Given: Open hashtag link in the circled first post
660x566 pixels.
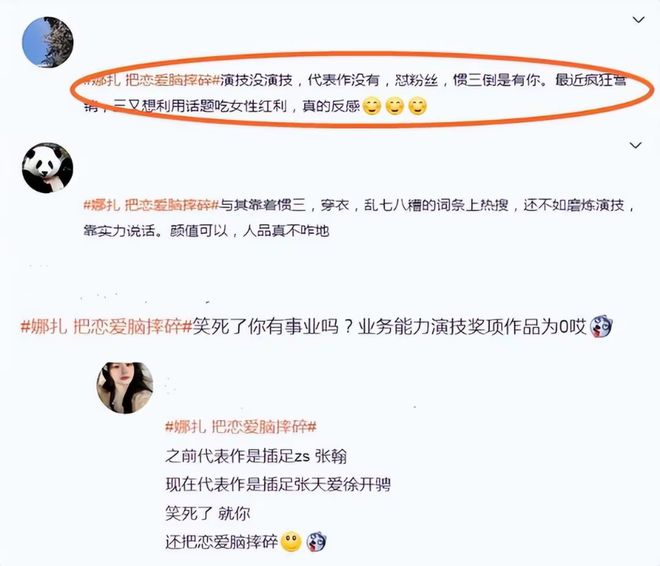Looking at the screenshot, I should [152, 80].
